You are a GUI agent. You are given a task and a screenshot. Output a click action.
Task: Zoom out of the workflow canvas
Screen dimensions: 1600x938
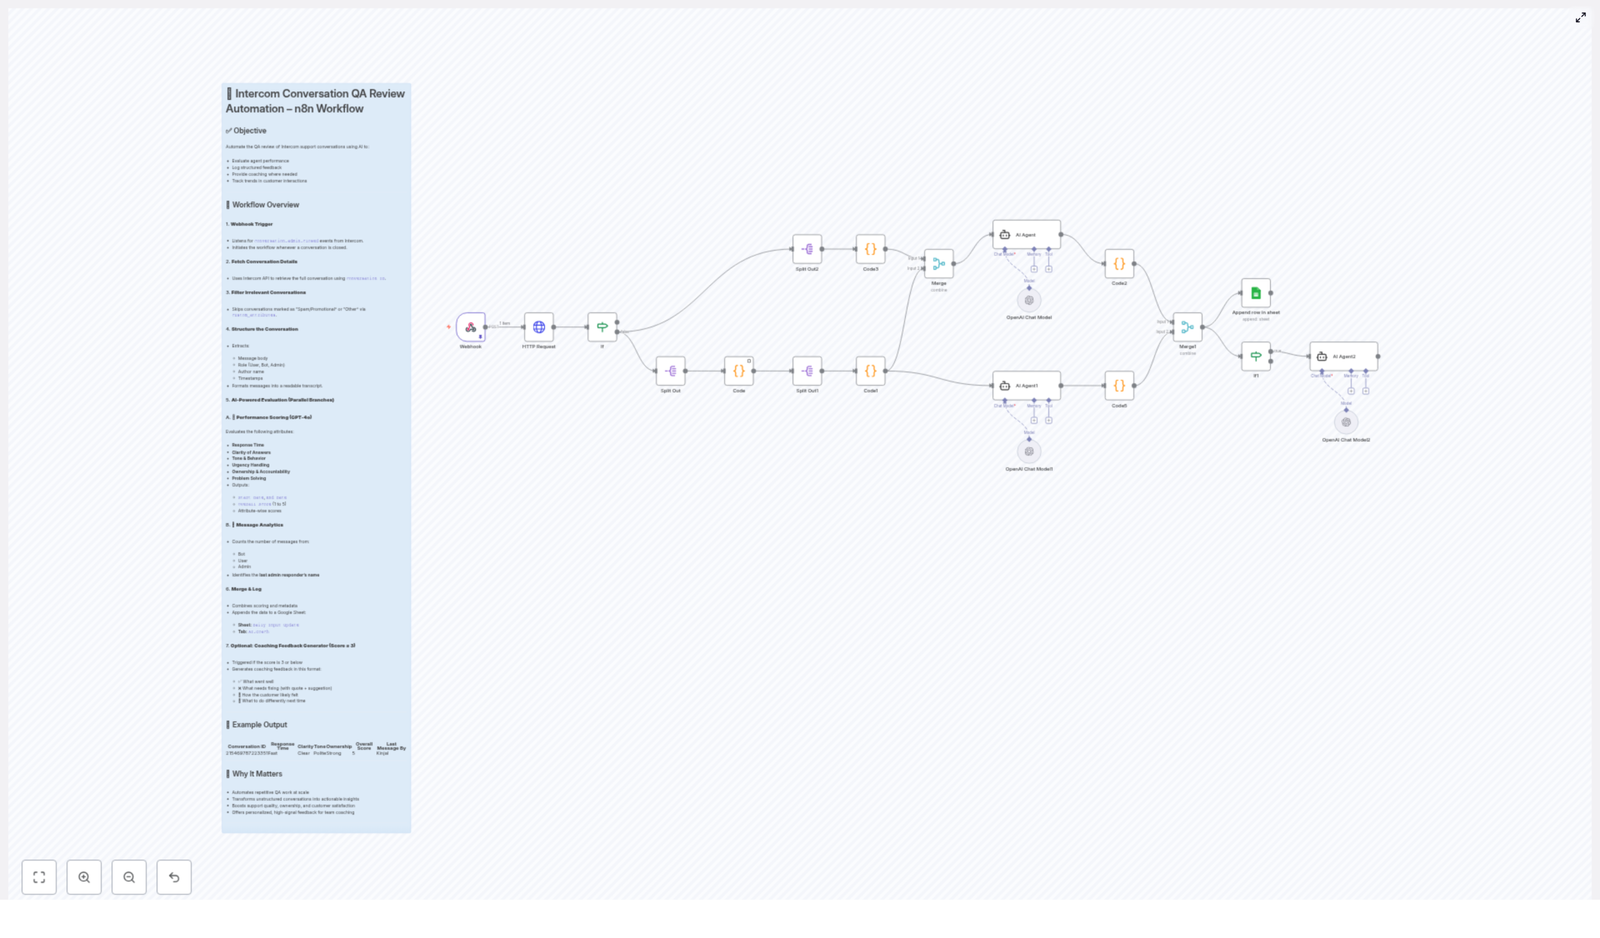coord(129,877)
